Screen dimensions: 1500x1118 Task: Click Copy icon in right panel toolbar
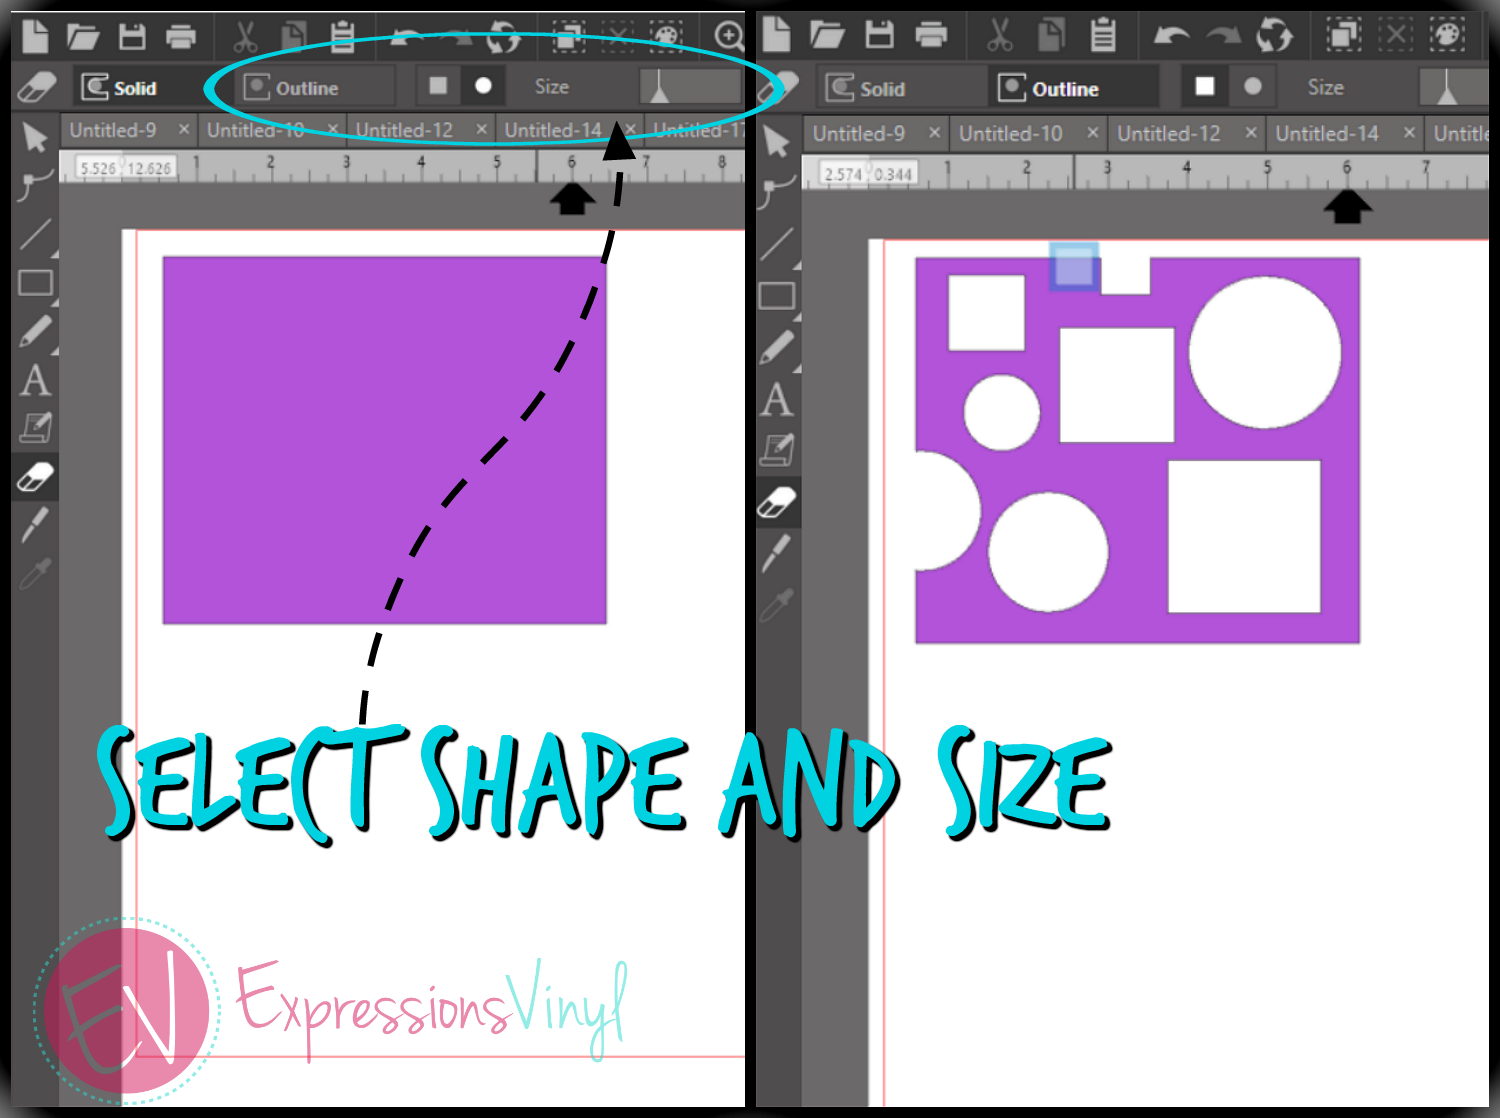tap(1051, 35)
